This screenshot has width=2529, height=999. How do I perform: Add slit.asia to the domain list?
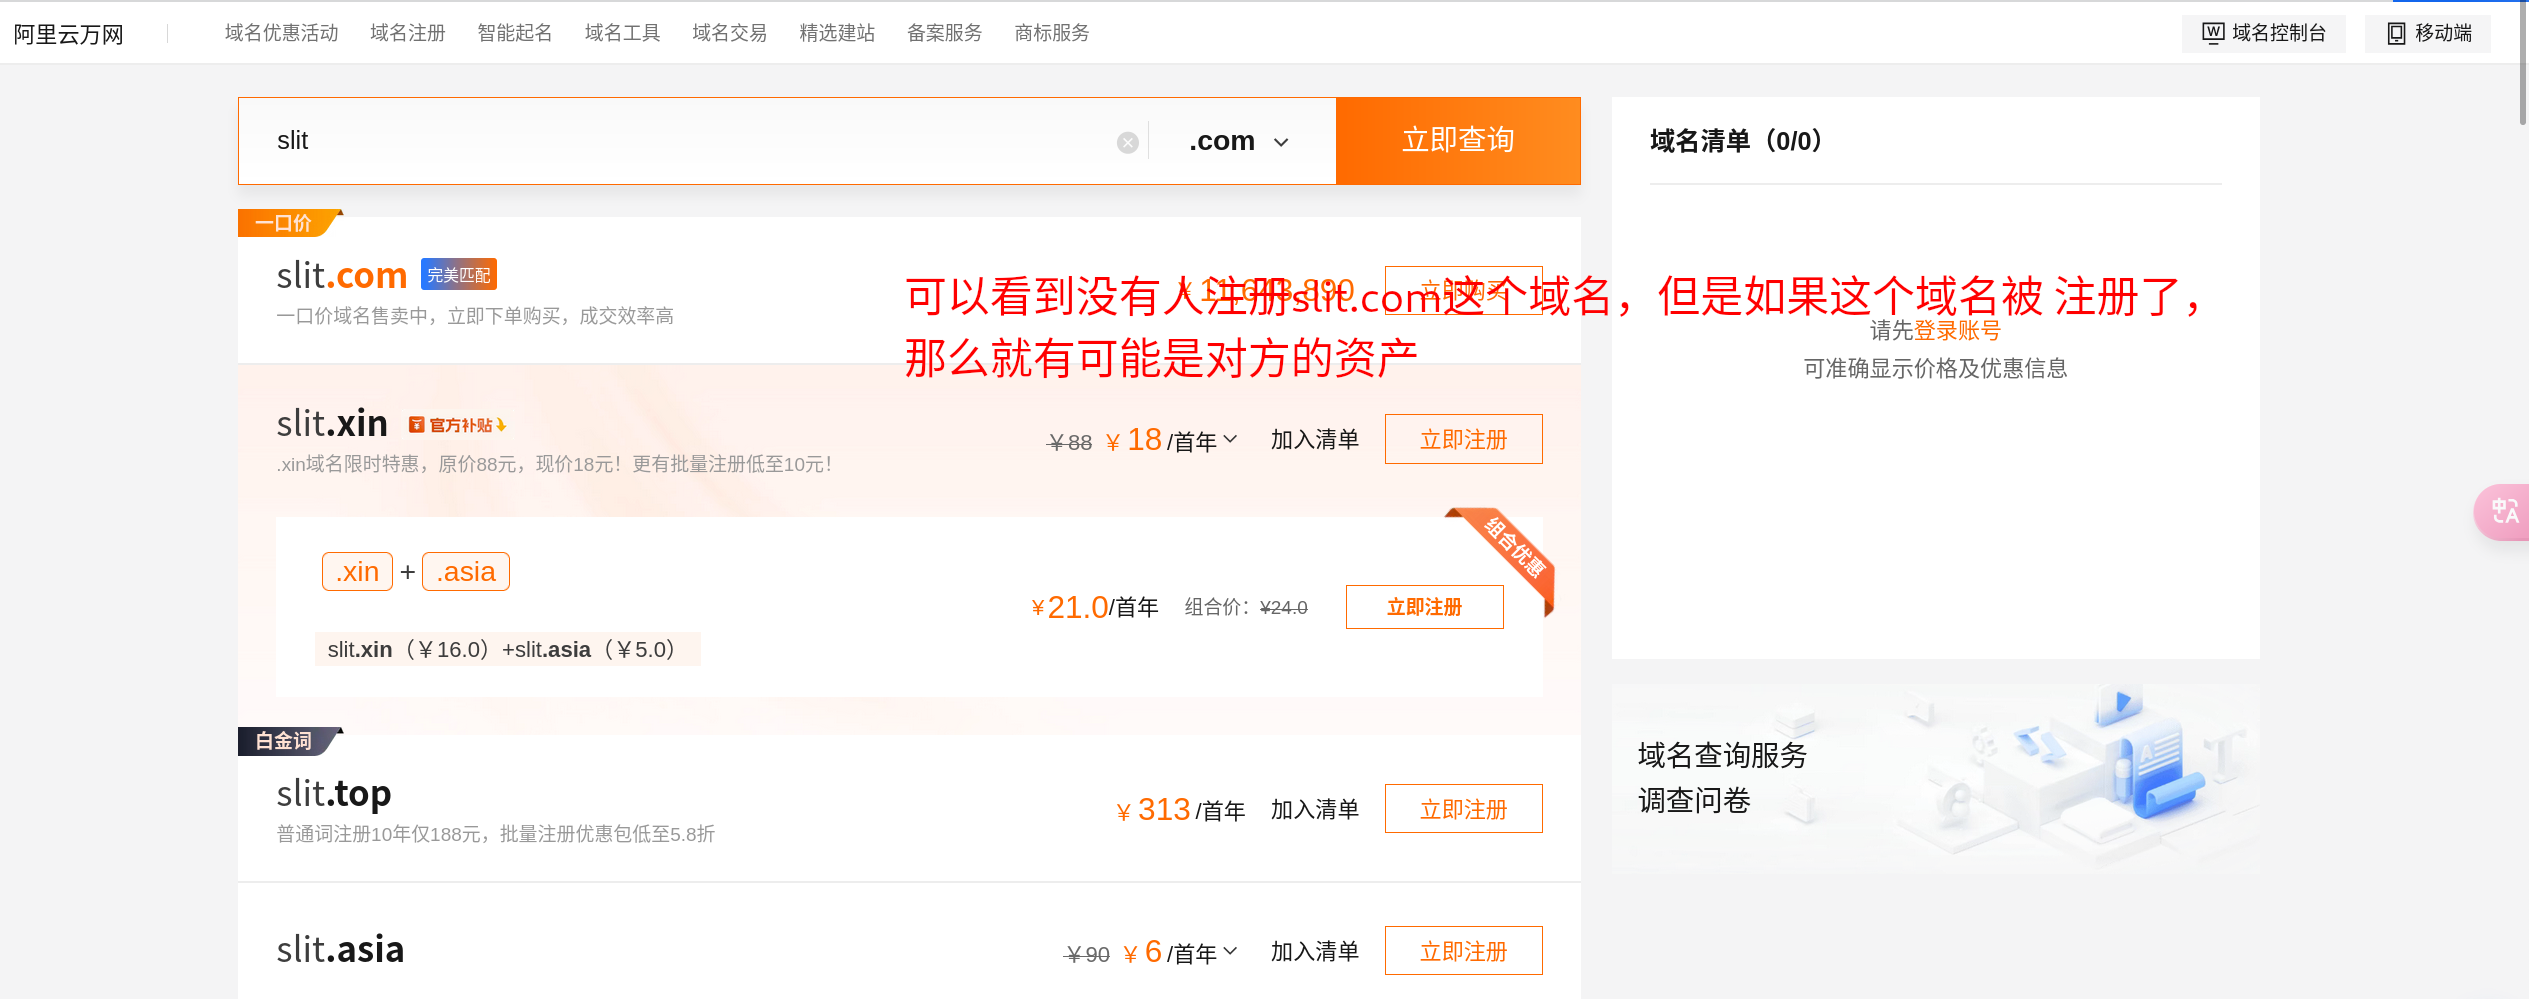click(1314, 952)
